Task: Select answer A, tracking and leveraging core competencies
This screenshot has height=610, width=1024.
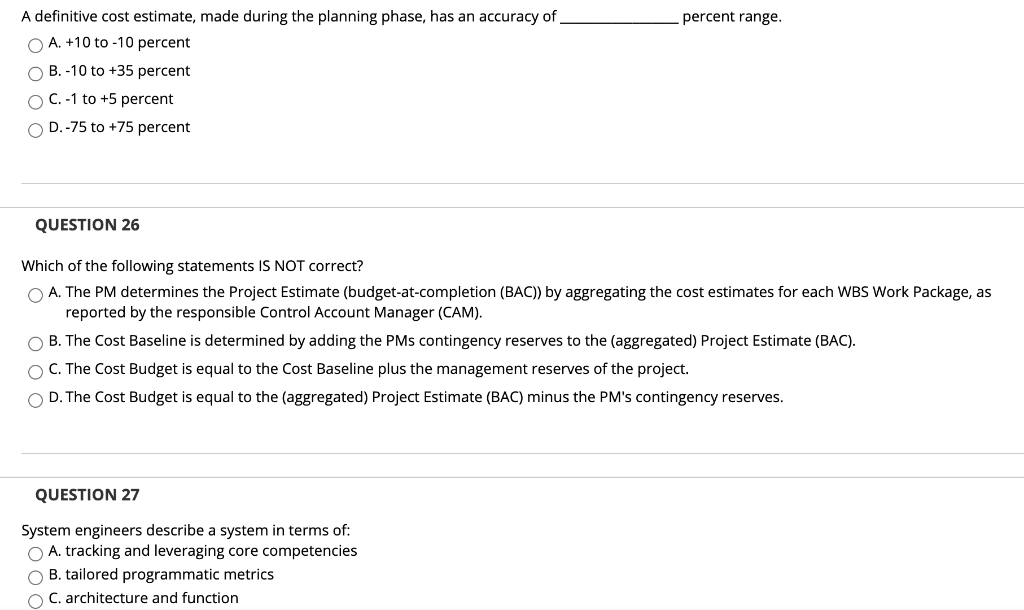Action: [36, 551]
